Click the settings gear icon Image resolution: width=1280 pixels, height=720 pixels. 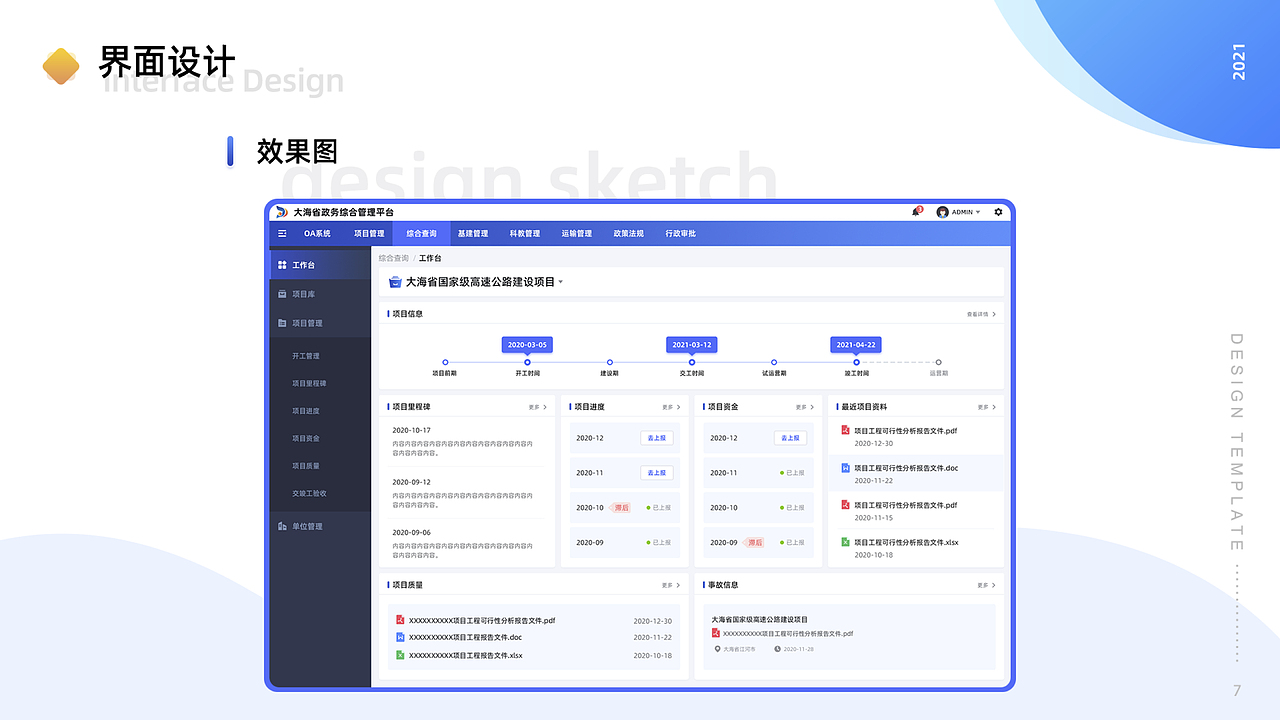997,212
